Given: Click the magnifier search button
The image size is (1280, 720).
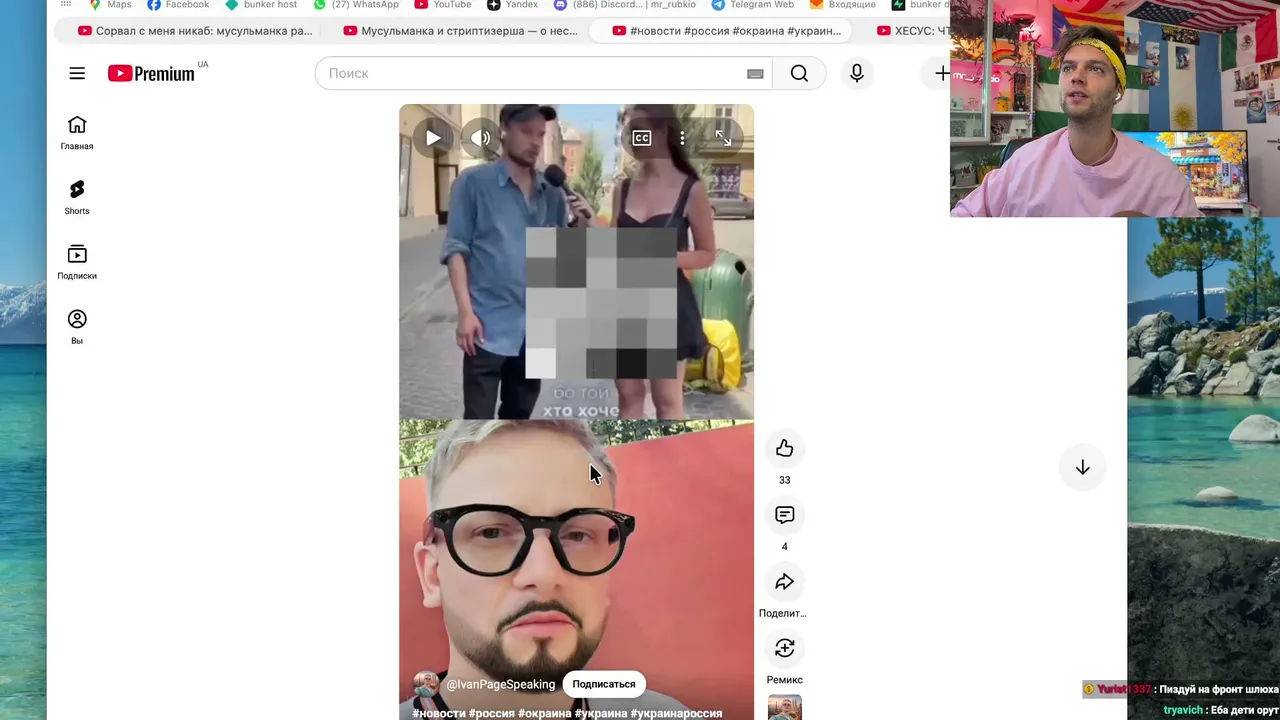Looking at the screenshot, I should point(799,73).
